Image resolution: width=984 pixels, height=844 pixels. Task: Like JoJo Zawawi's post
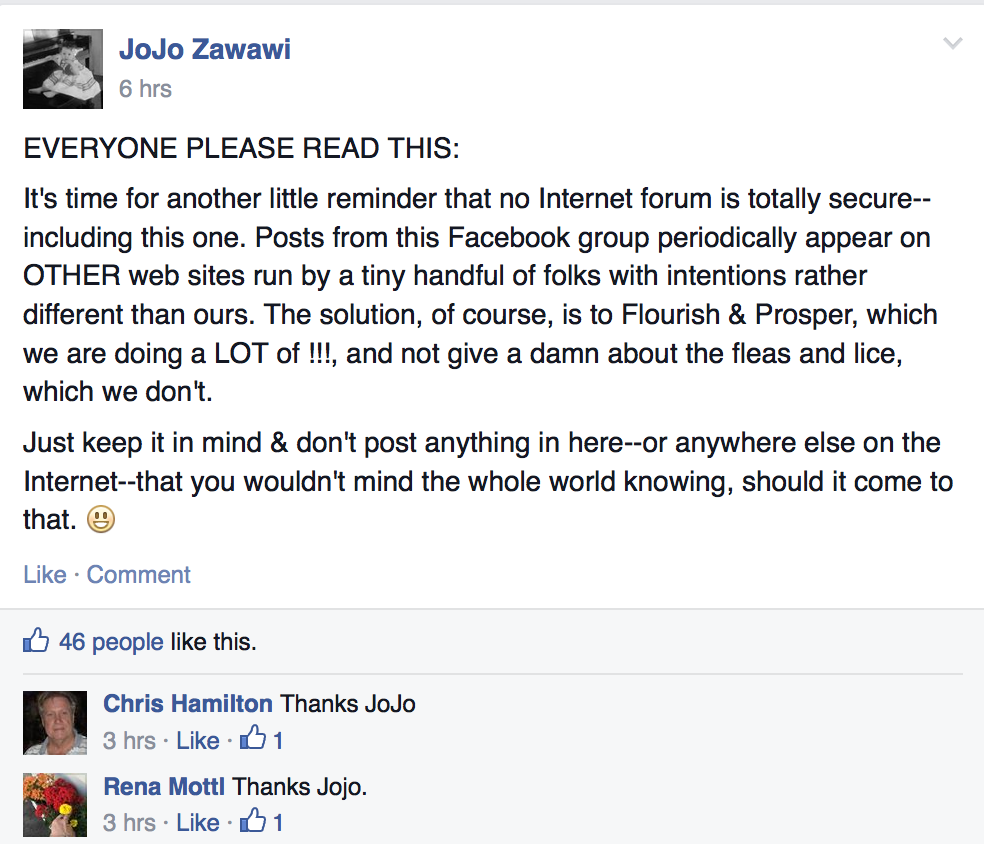45,574
